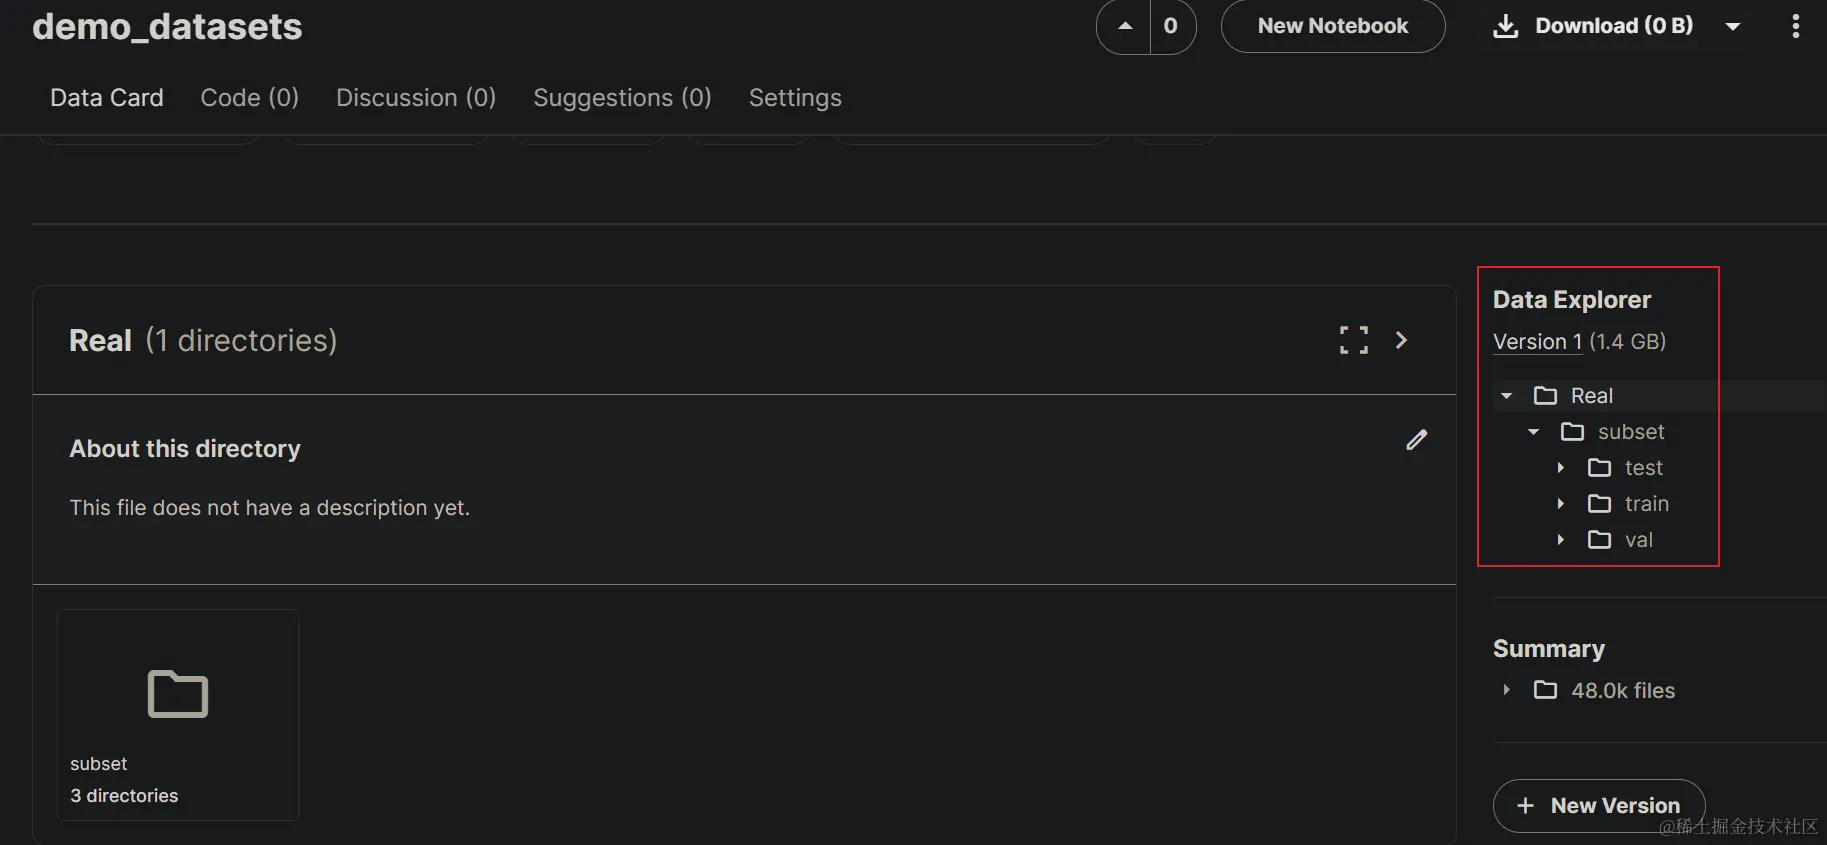Open the Version 1 link
Screen dimensions: 1827x845
pos(1537,342)
